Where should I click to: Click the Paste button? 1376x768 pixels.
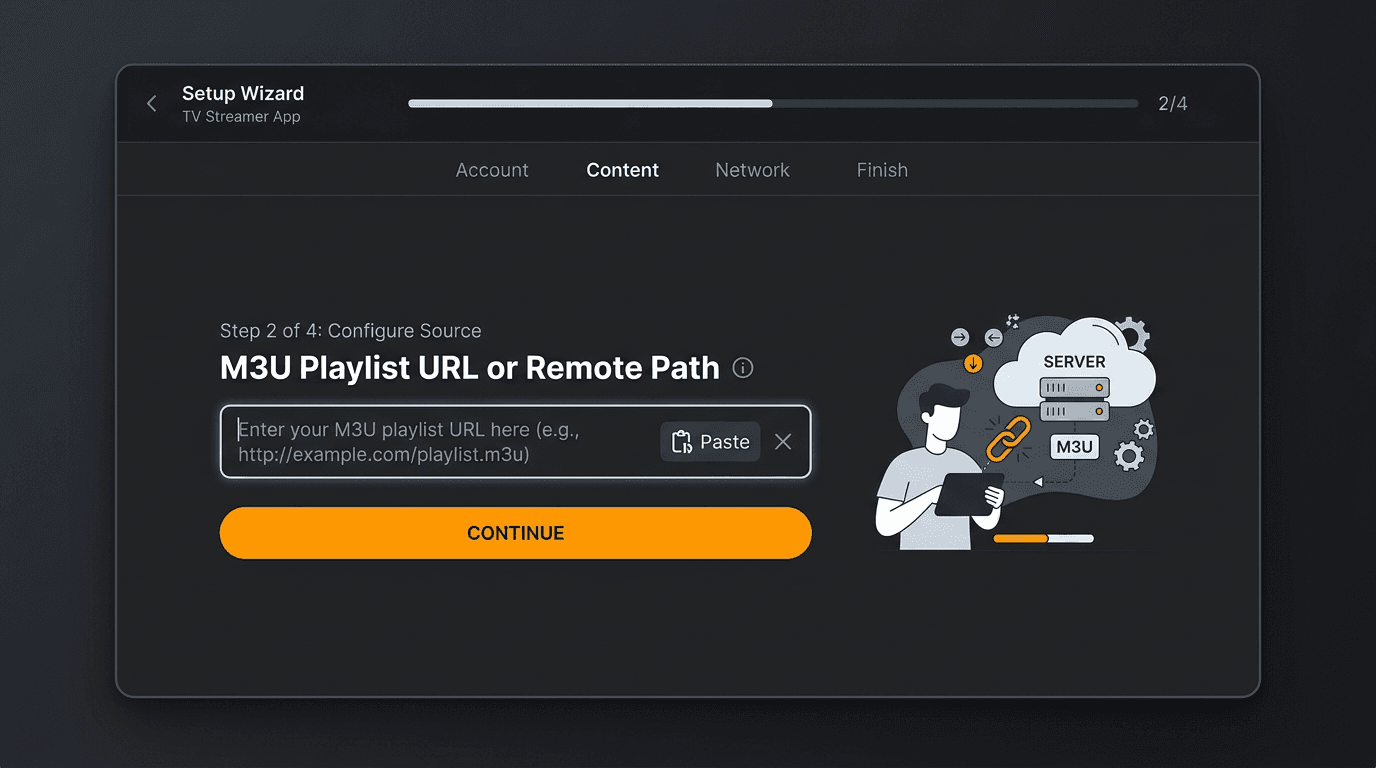(x=710, y=441)
